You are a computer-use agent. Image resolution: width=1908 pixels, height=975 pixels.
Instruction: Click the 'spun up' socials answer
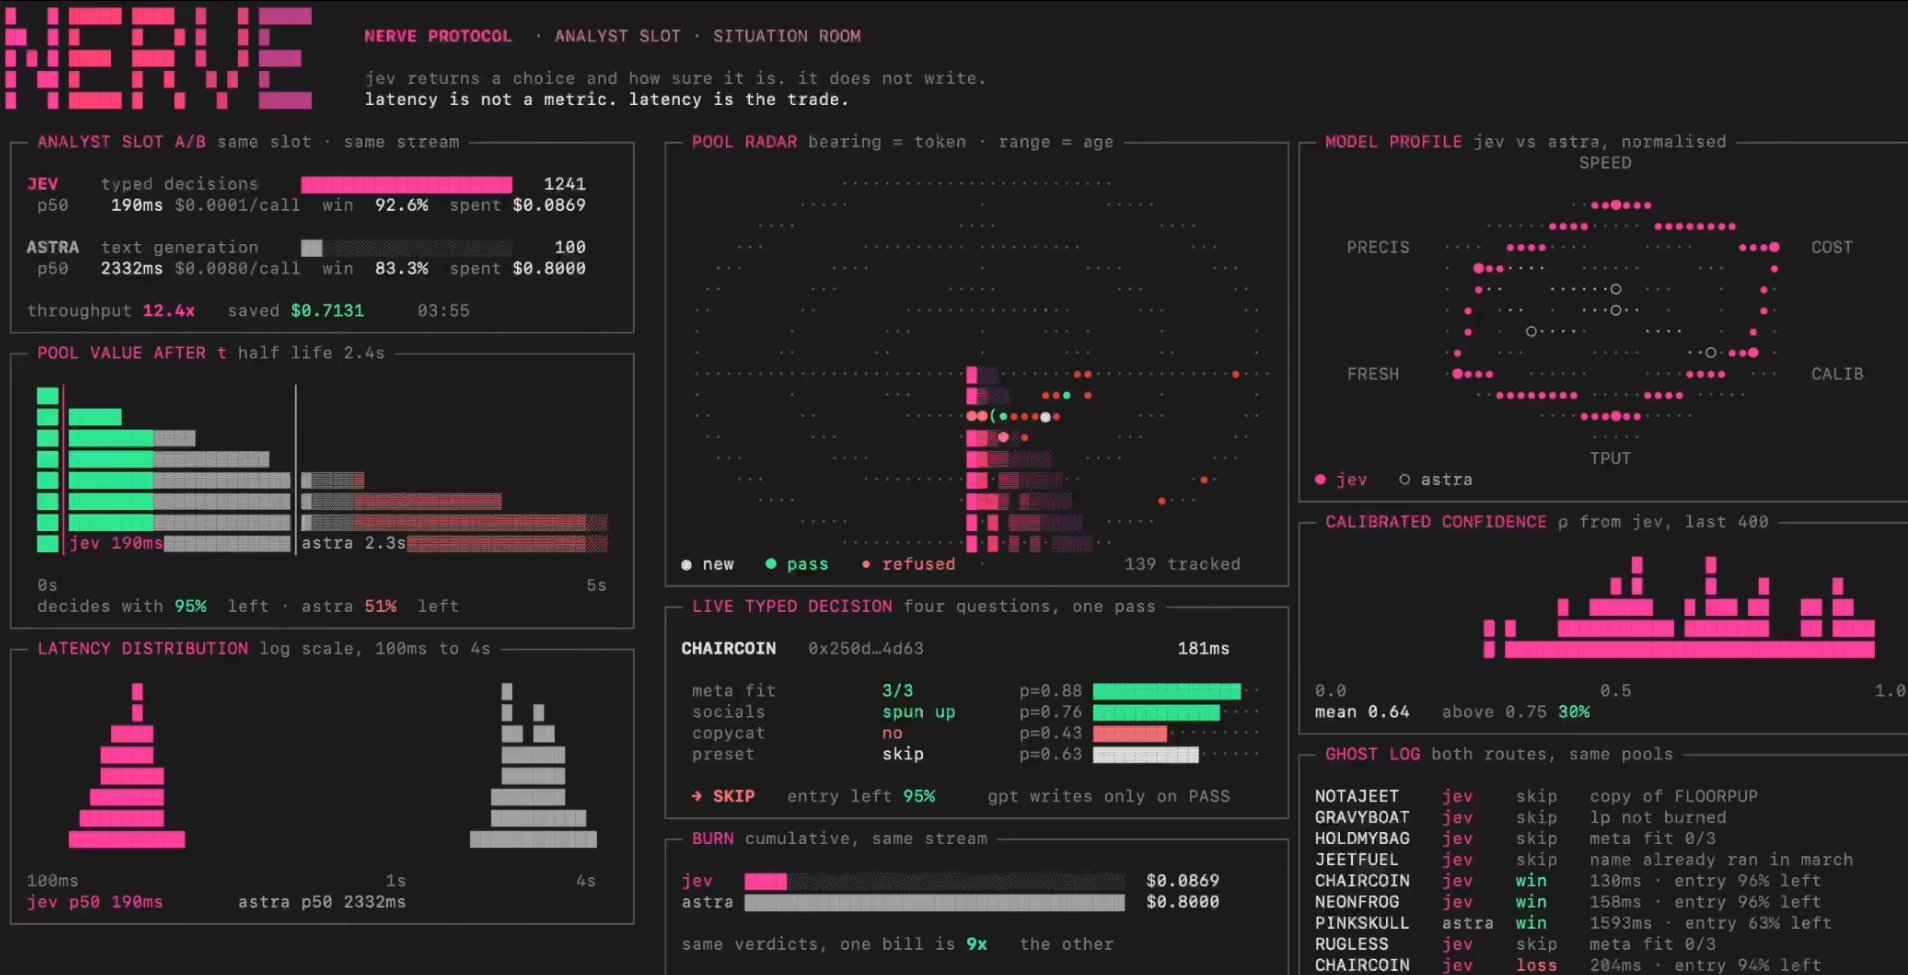(x=919, y=712)
